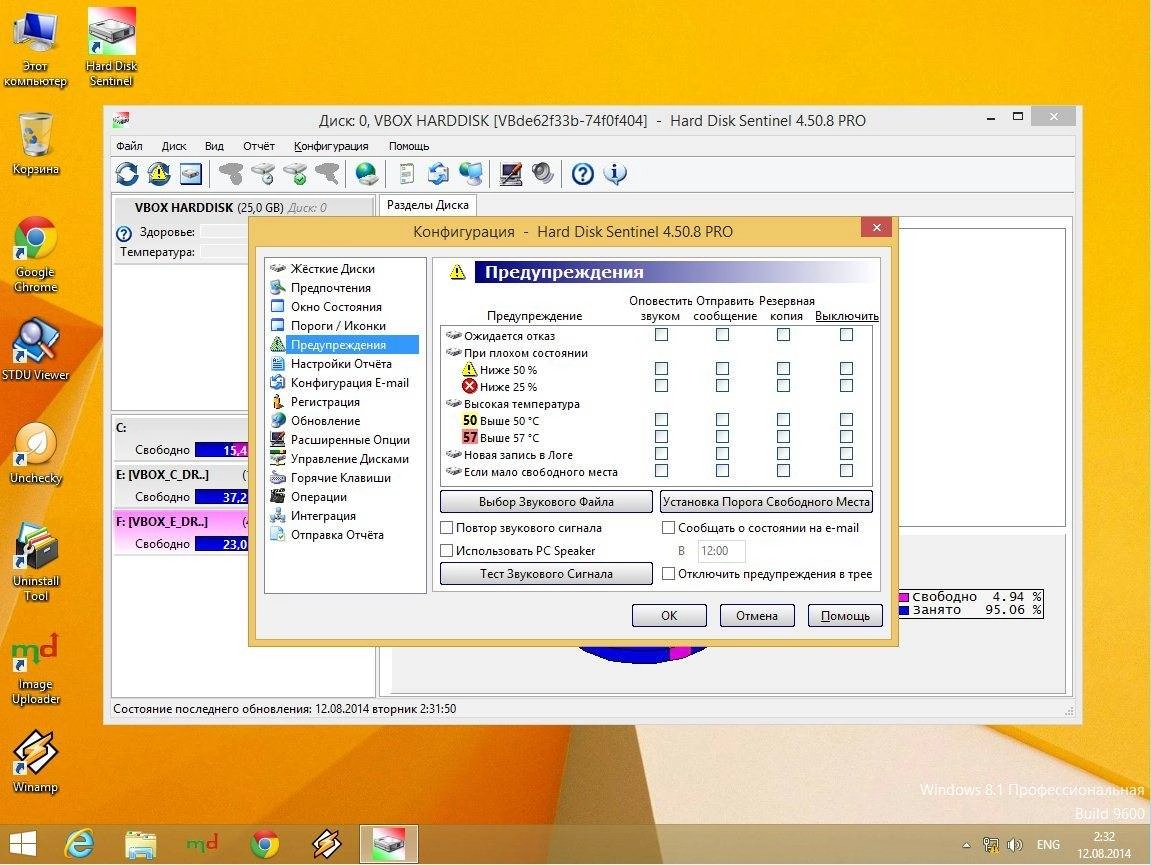This screenshot has height=865, width=1151.
Task: Check Выключить for Выше 50 °C
Action: tap(846, 419)
